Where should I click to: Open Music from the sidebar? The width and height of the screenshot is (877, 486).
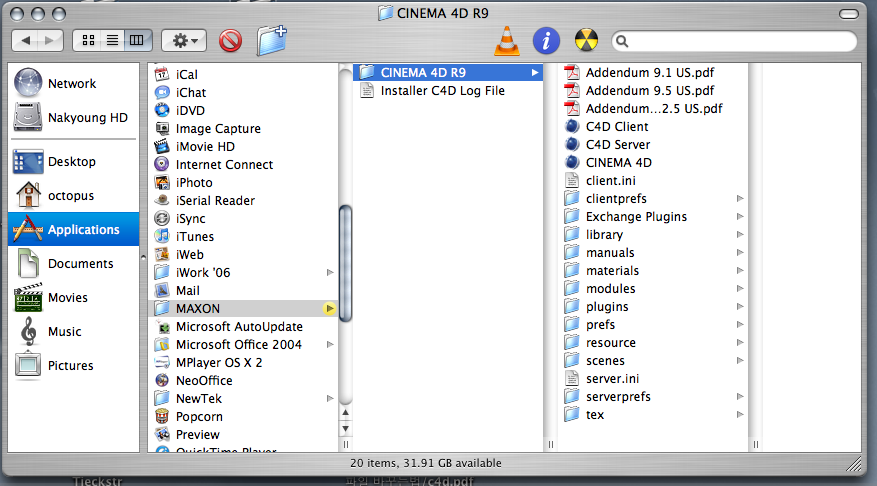point(73,332)
